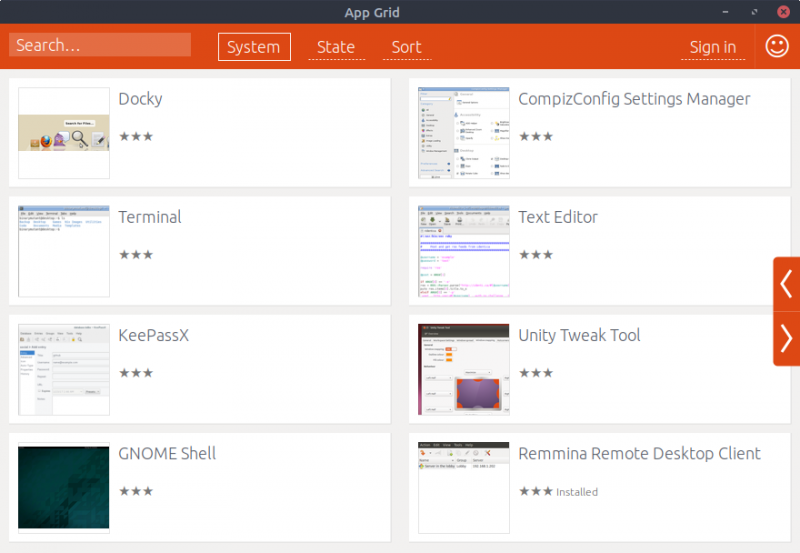Expand the State filter dropdown

336,47
